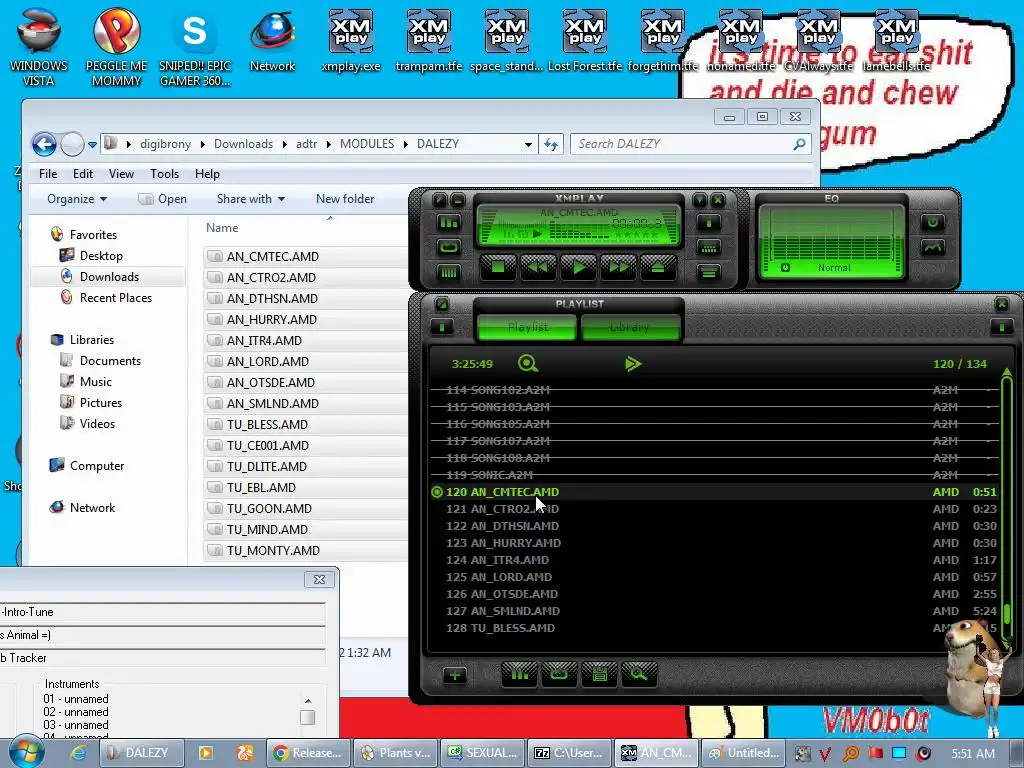The height and width of the screenshot is (768, 1024).
Task: Open the File menu
Action: pyautogui.click(x=48, y=174)
